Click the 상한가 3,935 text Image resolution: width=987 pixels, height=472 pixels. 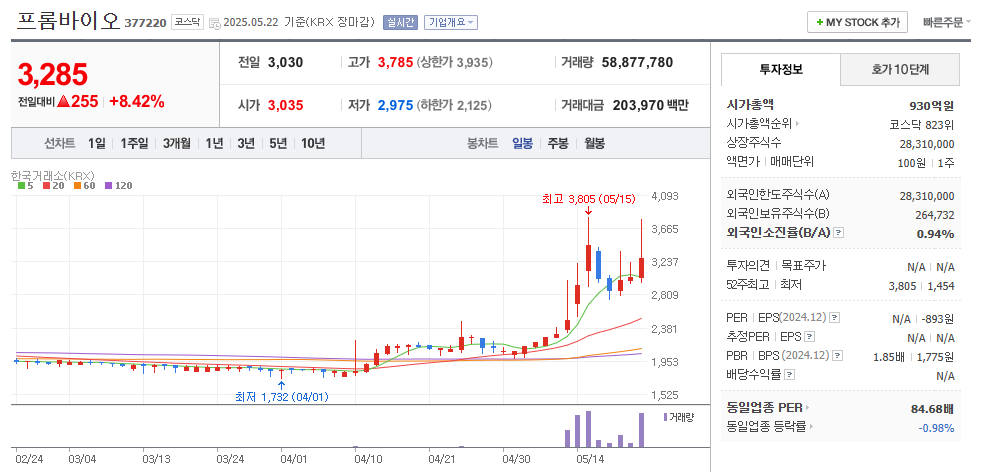[454, 62]
